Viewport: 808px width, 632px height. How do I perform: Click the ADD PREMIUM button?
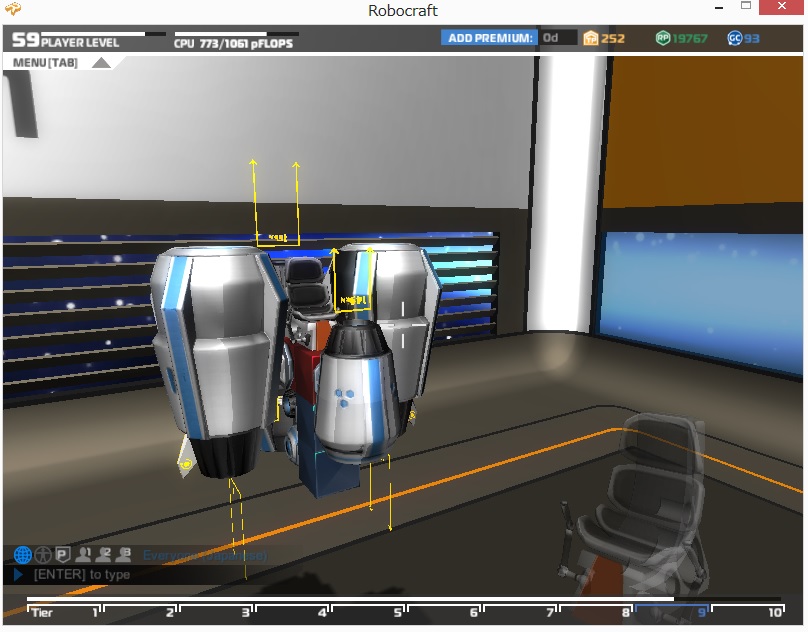(489, 38)
